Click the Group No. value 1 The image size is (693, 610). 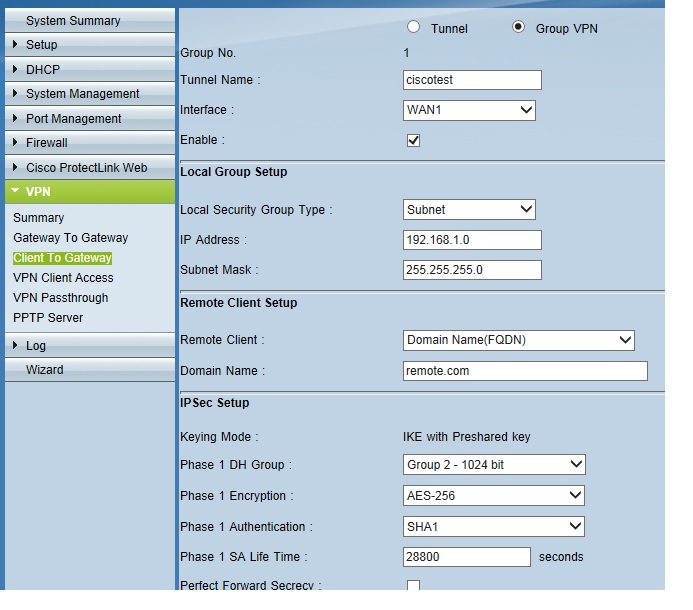pos(406,53)
